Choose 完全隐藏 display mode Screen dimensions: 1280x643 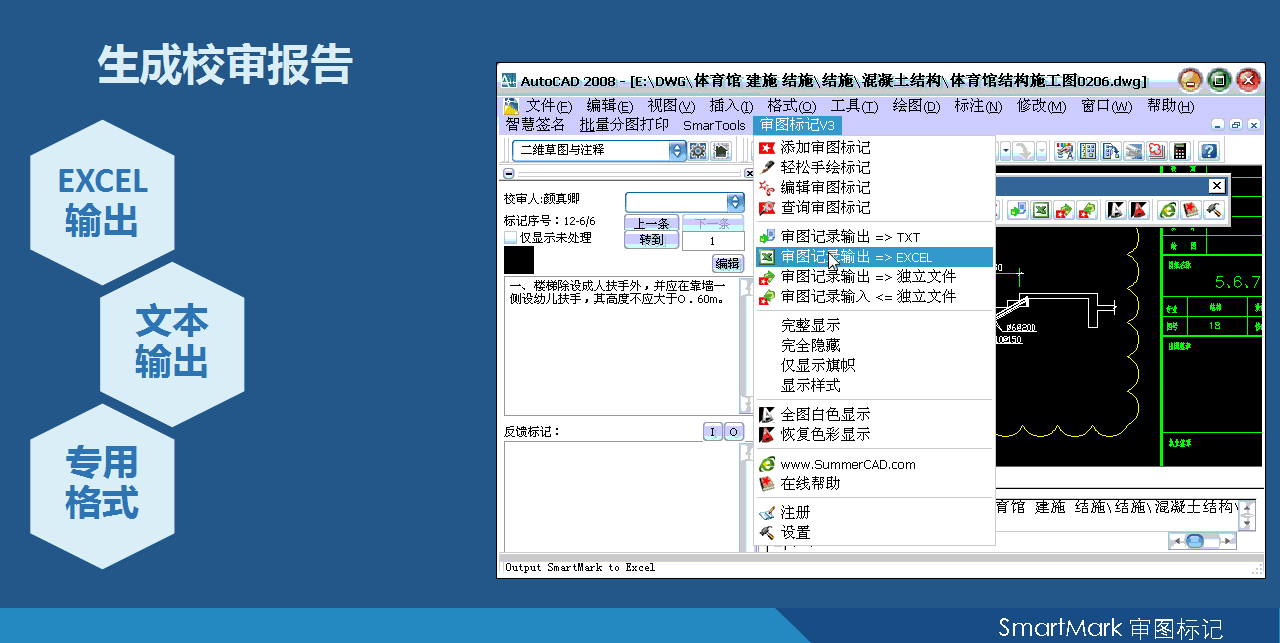(874, 346)
